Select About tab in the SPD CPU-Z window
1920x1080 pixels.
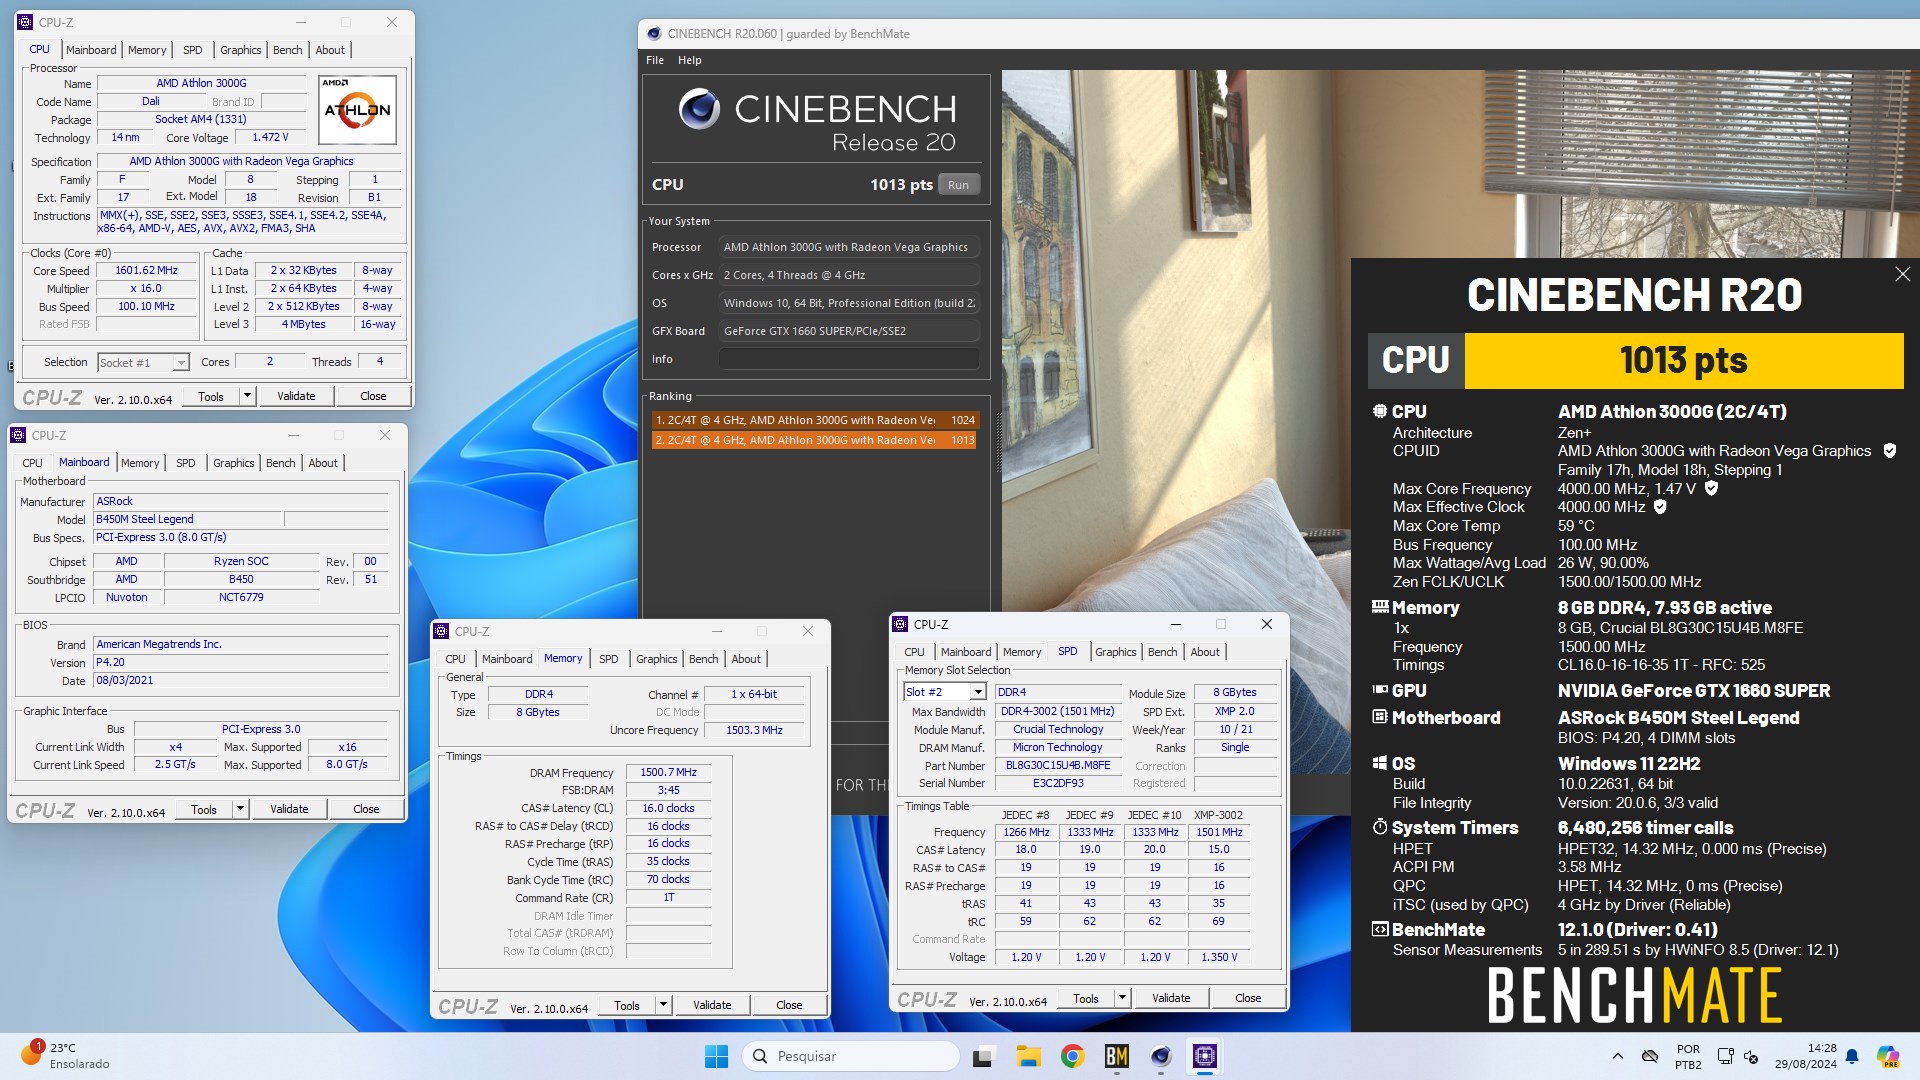1205,652
